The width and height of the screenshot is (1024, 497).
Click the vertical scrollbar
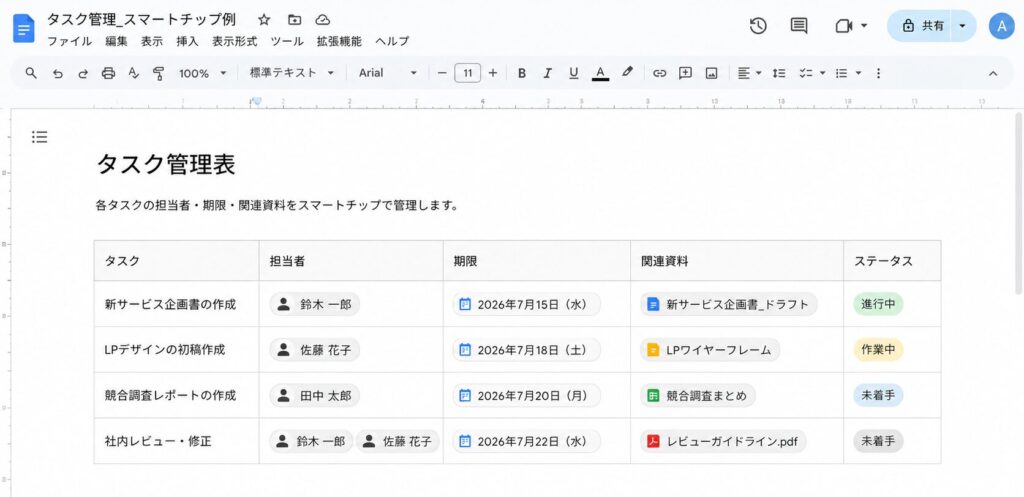point(1019,203)
